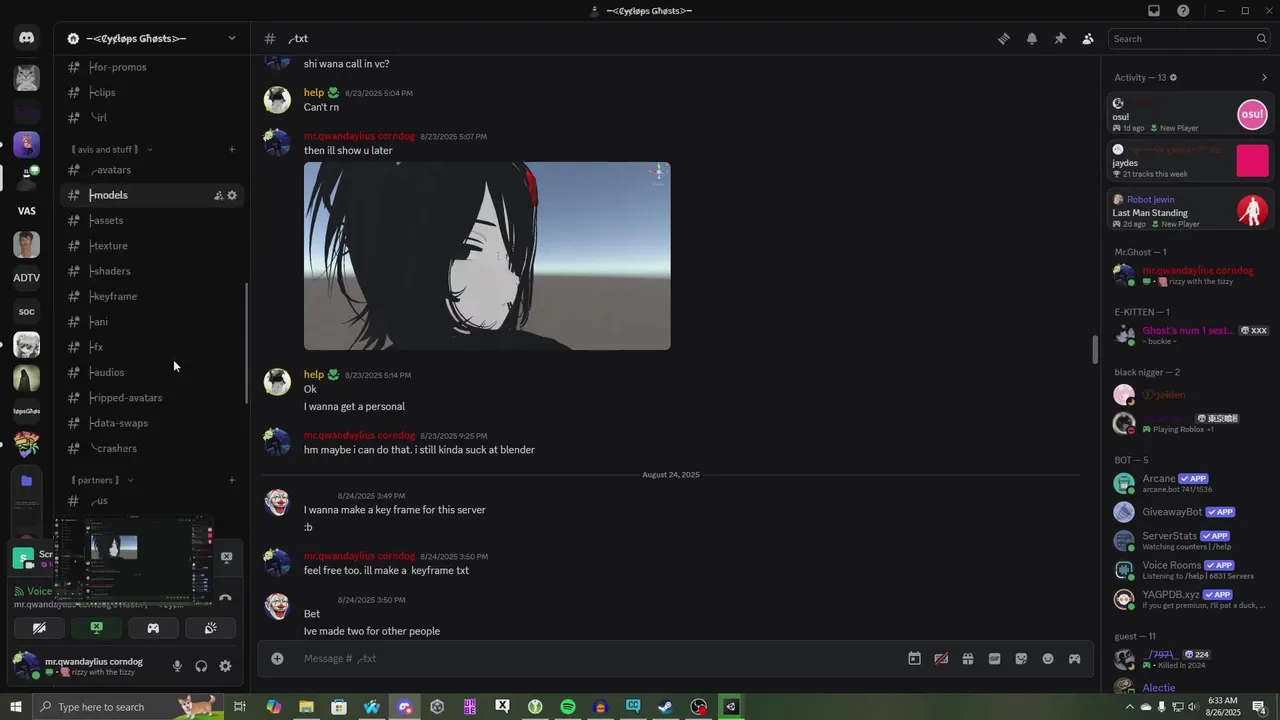This screenshot has width=1280, height=720.
Task: Open Discord direct messages home icon
Action: click(27, 38)
